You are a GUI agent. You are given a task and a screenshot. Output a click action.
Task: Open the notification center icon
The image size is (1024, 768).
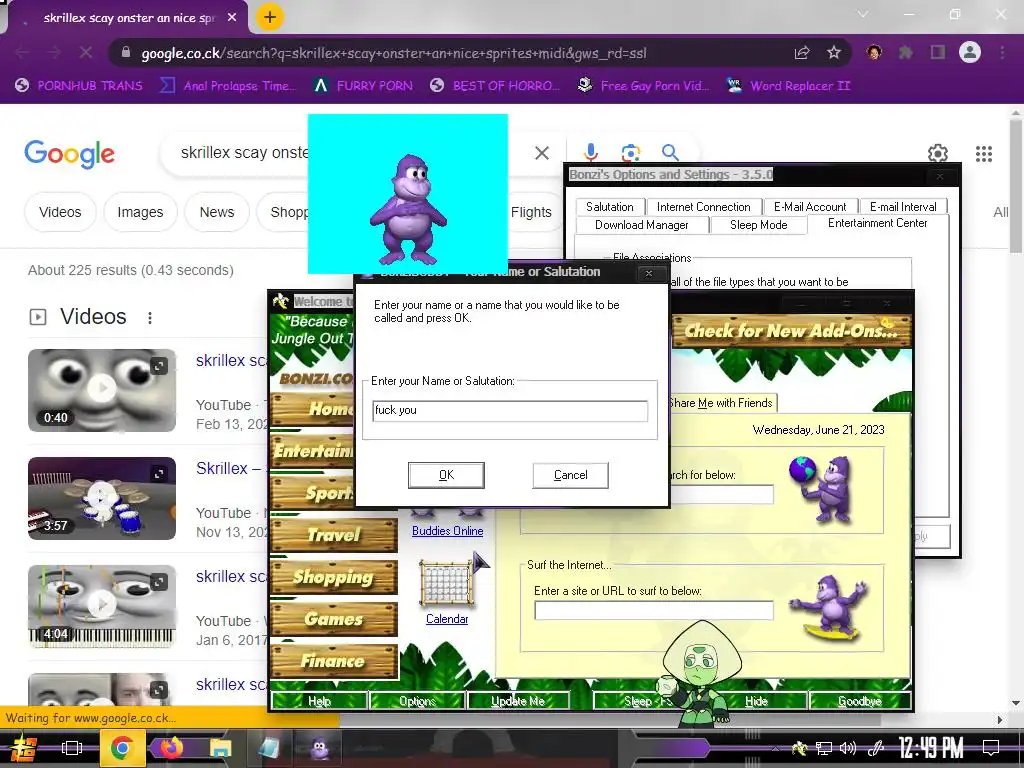tap(991, 748)
